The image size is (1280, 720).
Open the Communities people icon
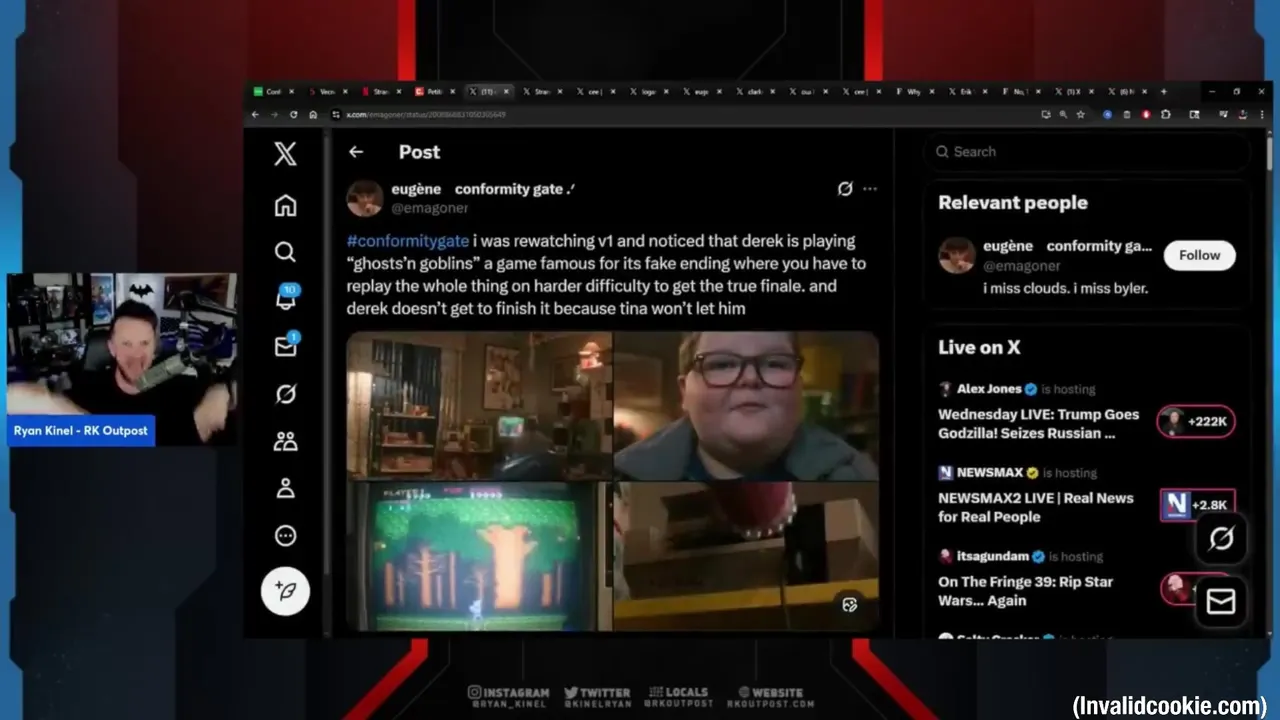[285, 441]
